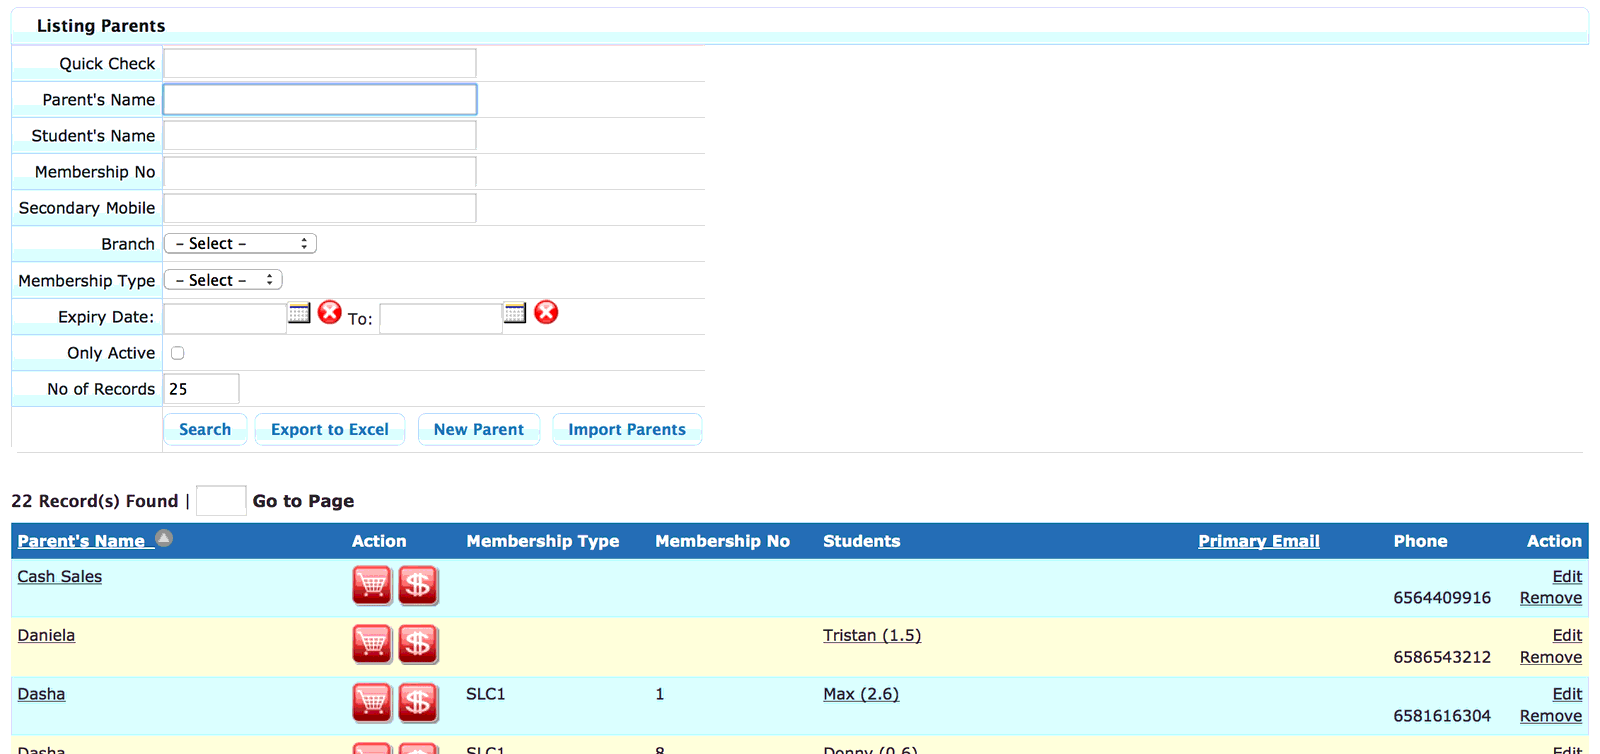Click Export to Excel
This screenshot has height=754, width=1600.
coord(330,429)
